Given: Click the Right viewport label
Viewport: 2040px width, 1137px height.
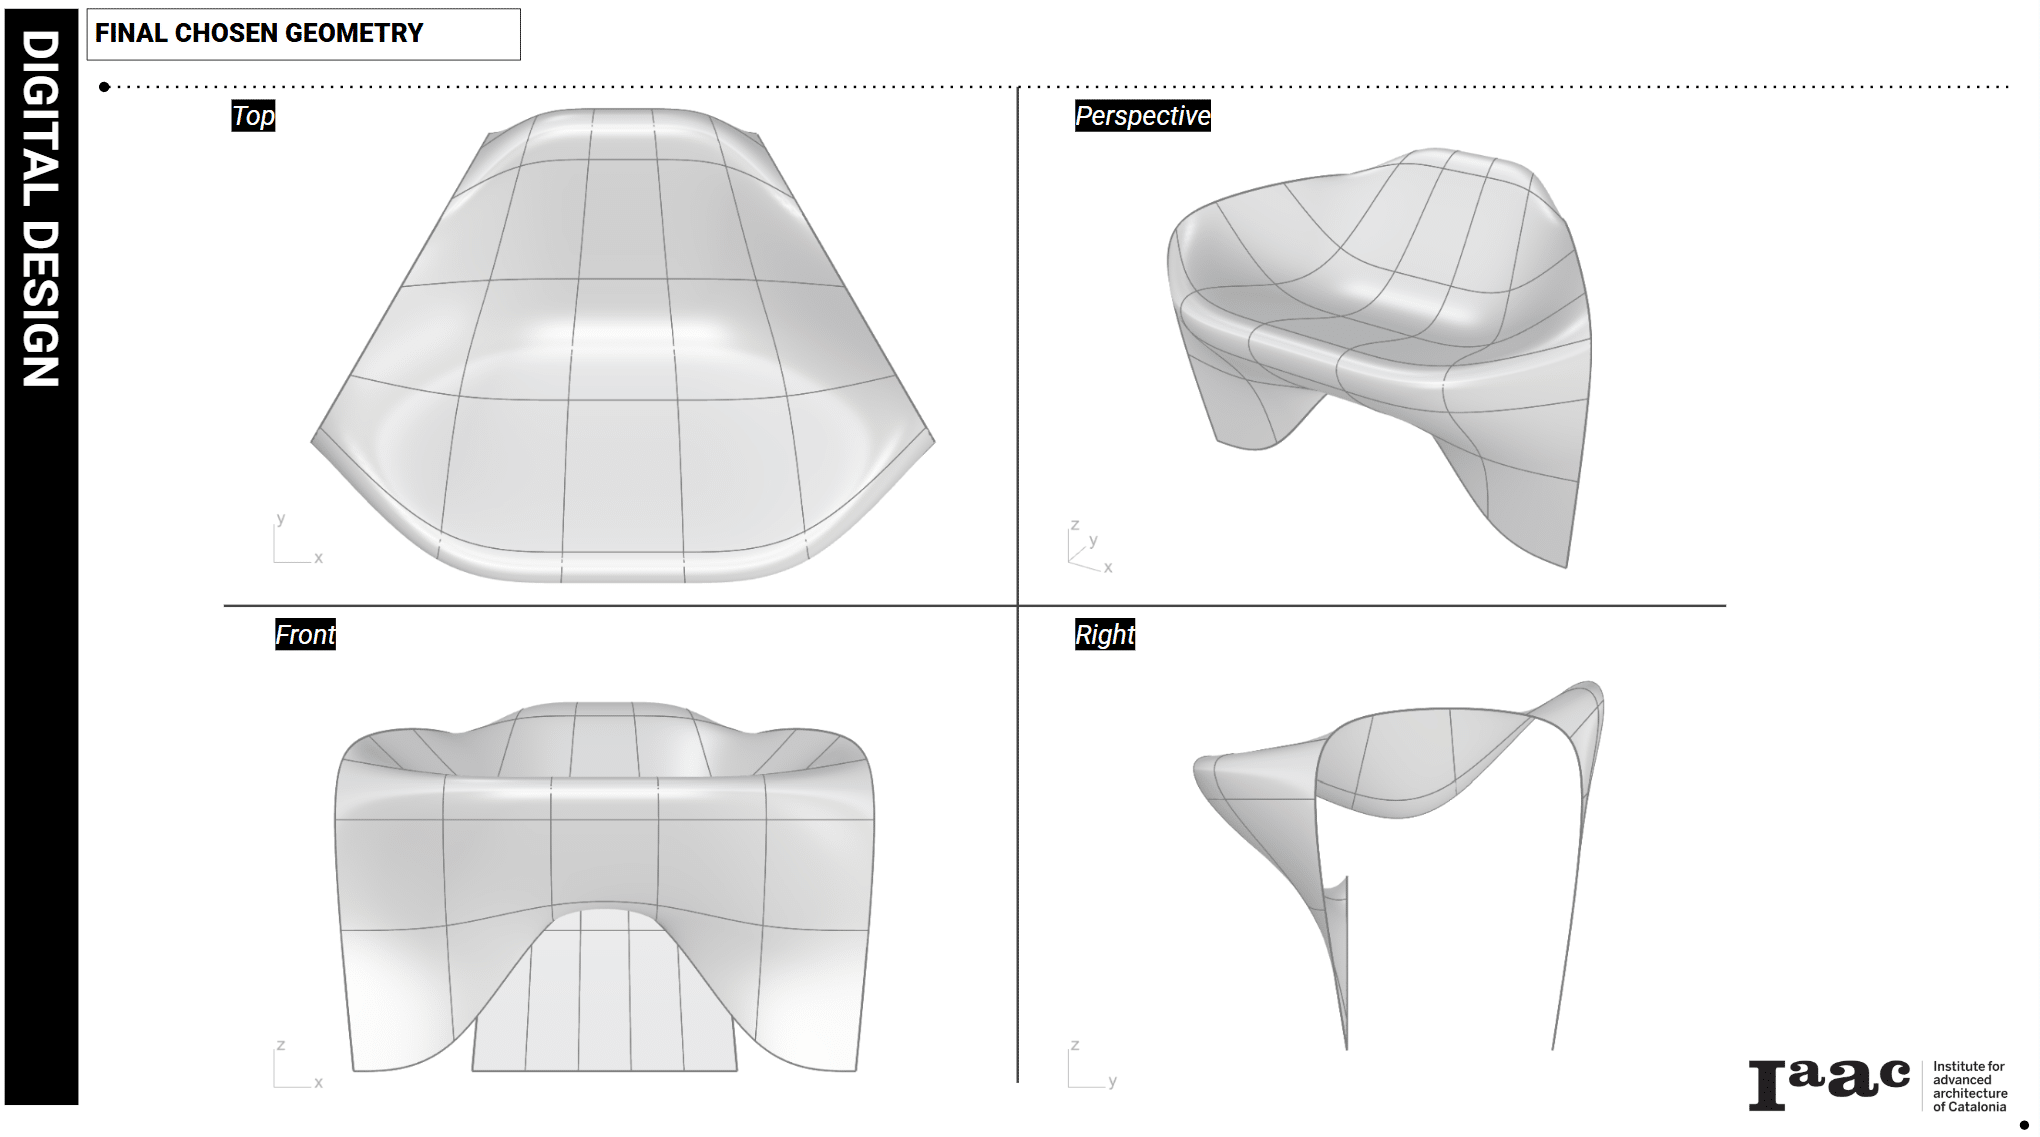Looking at the screenshot, I should click(1104, 634).
